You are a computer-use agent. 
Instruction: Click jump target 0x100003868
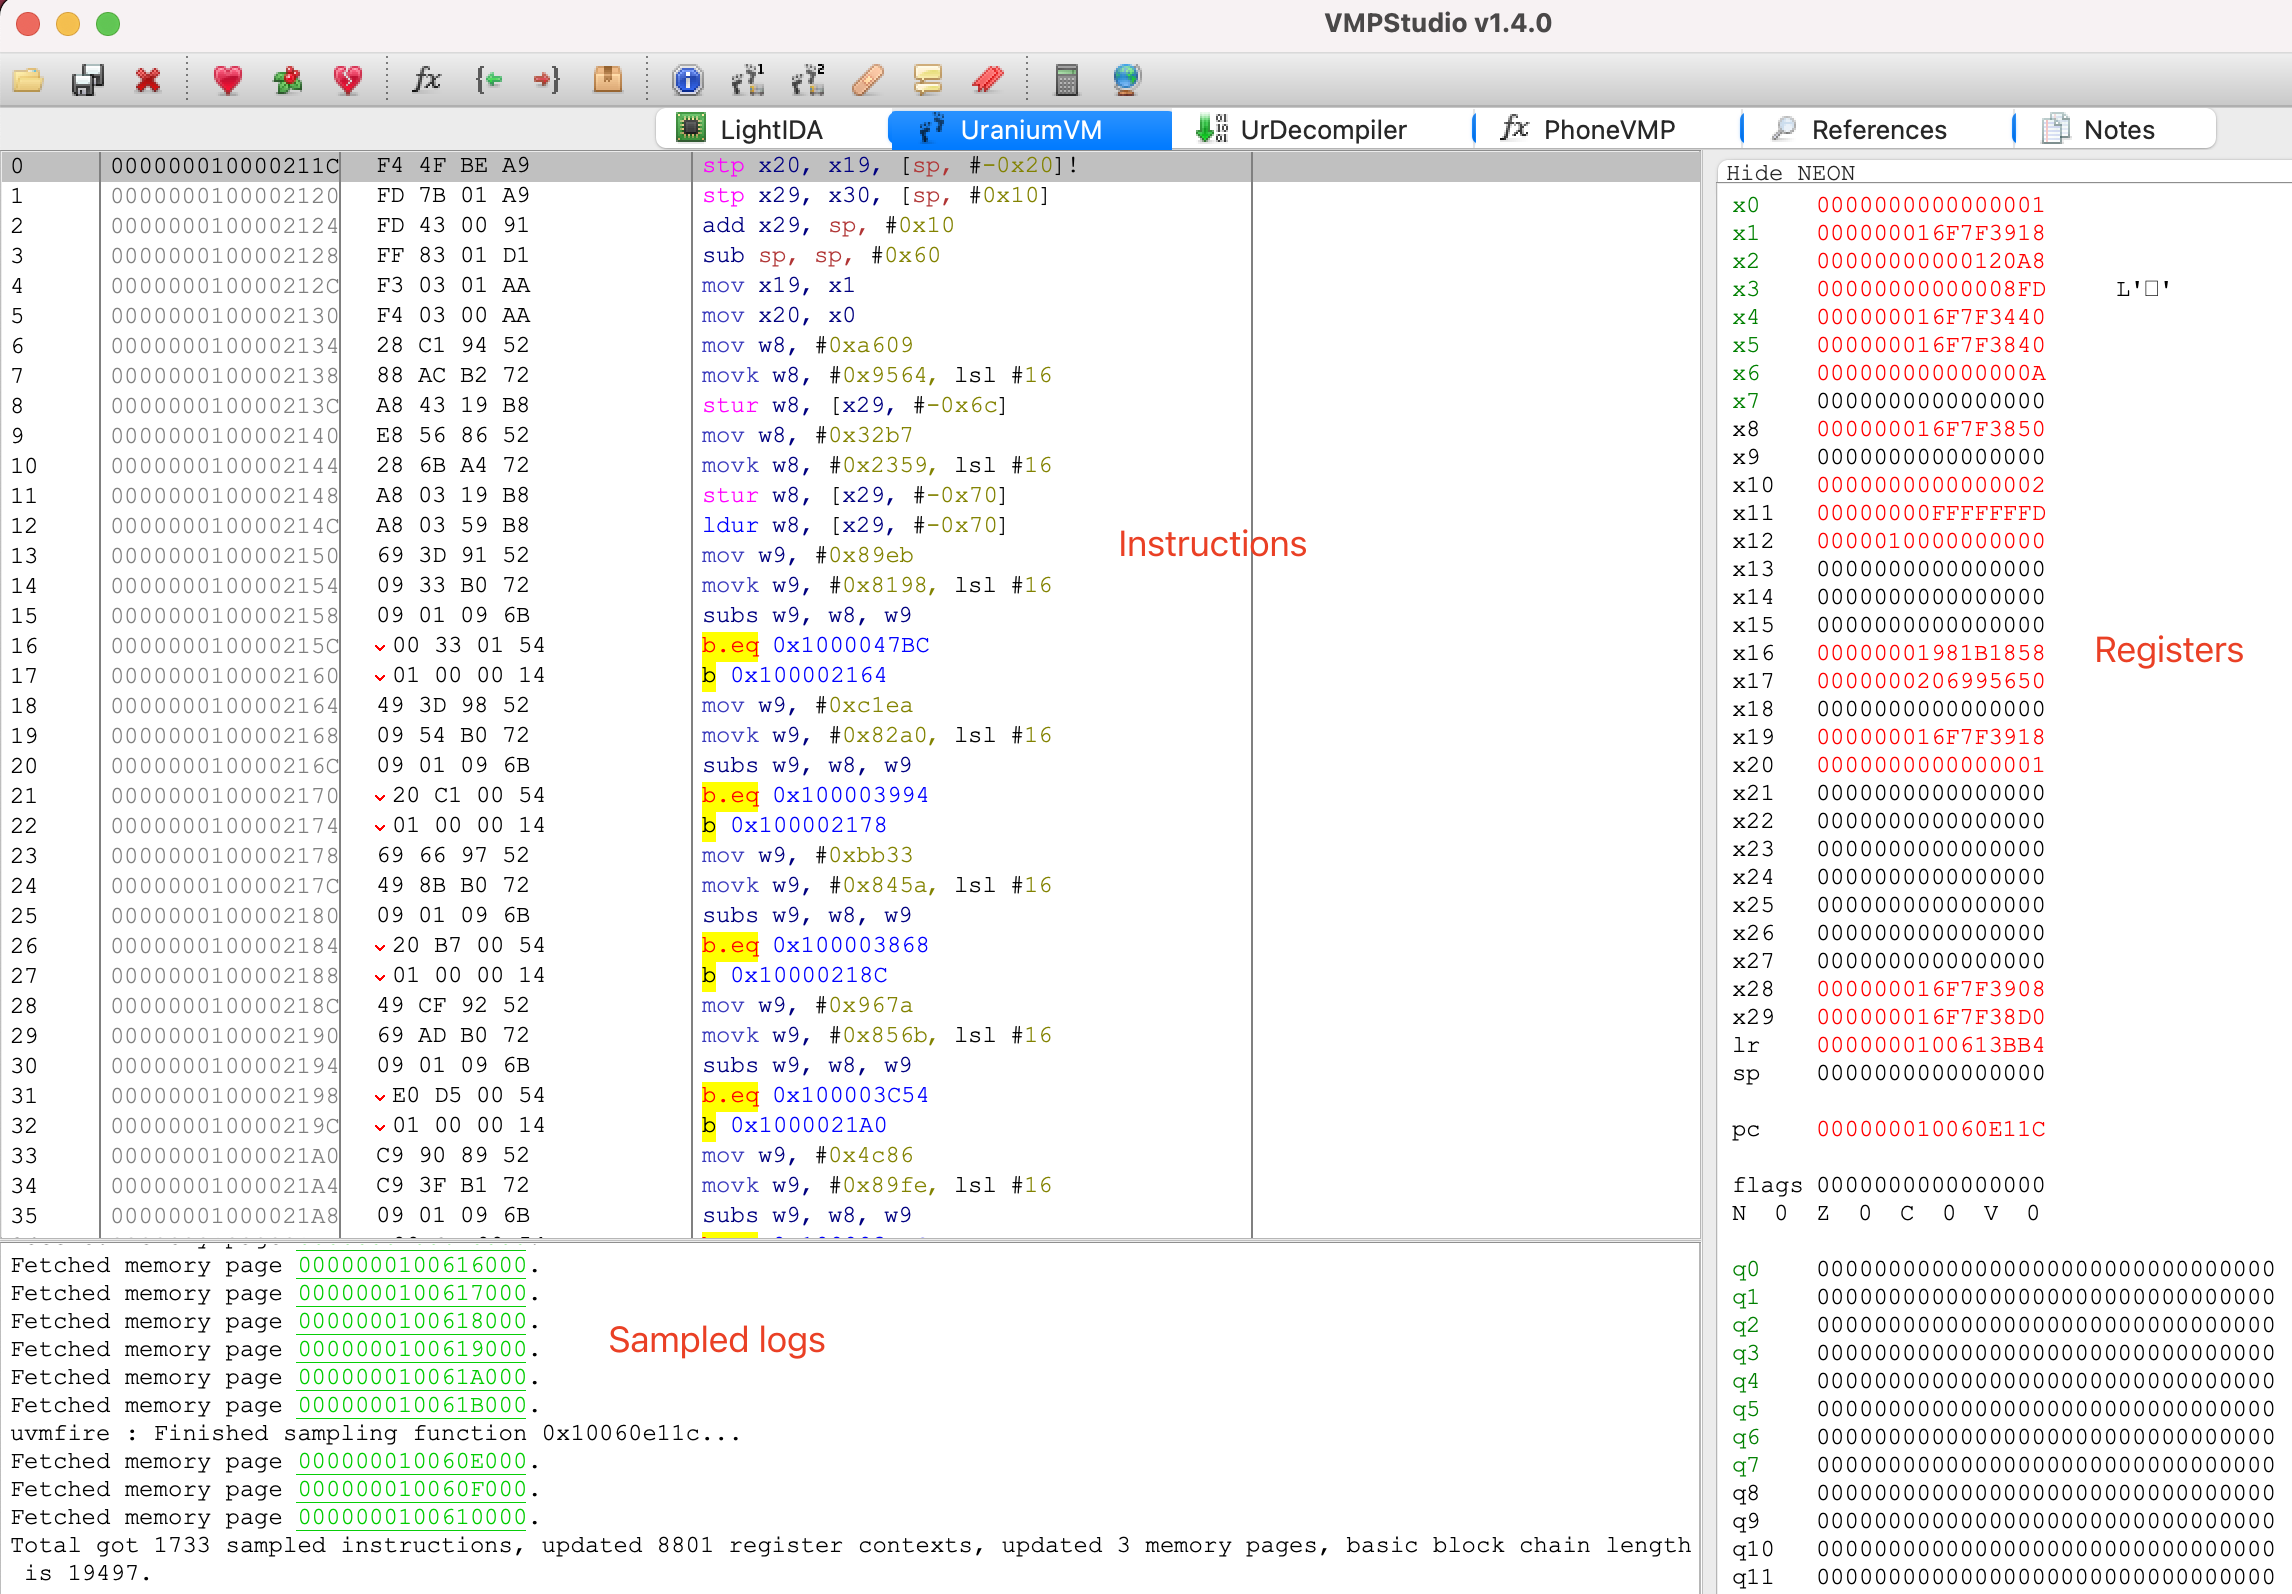(x=851, y=945)
